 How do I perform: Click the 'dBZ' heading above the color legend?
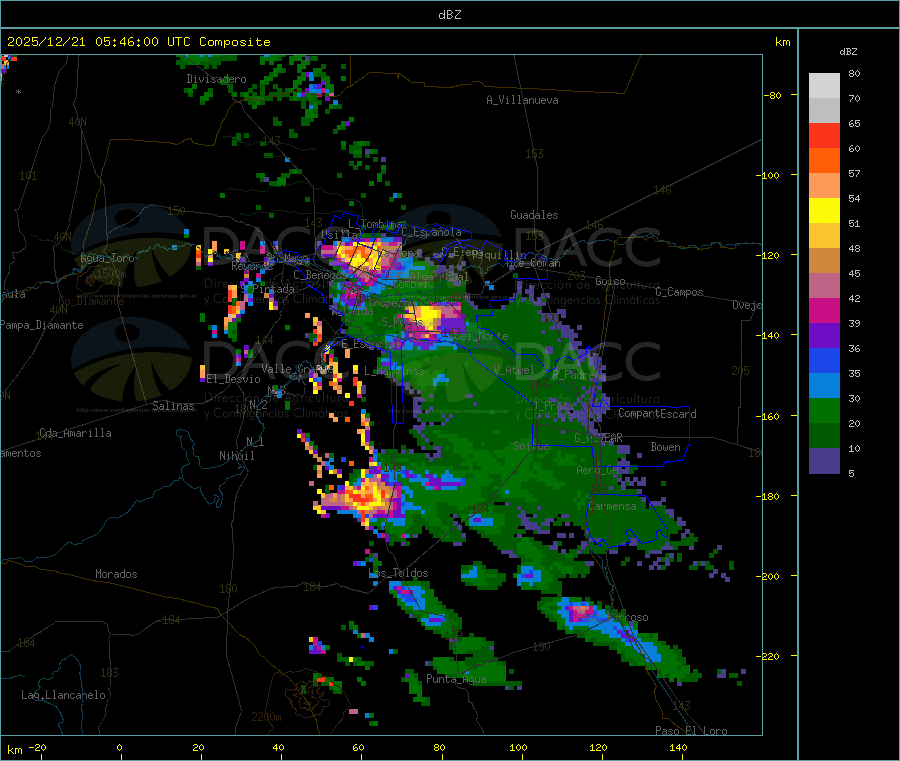[848, 52]
